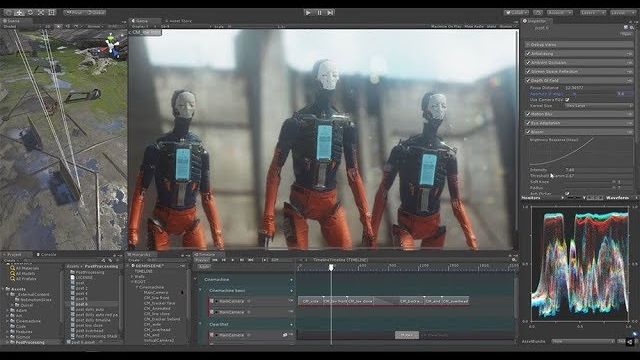Click the Preview button in Timeline
Viewport: 640px width, 360px height.
point(202,260)
